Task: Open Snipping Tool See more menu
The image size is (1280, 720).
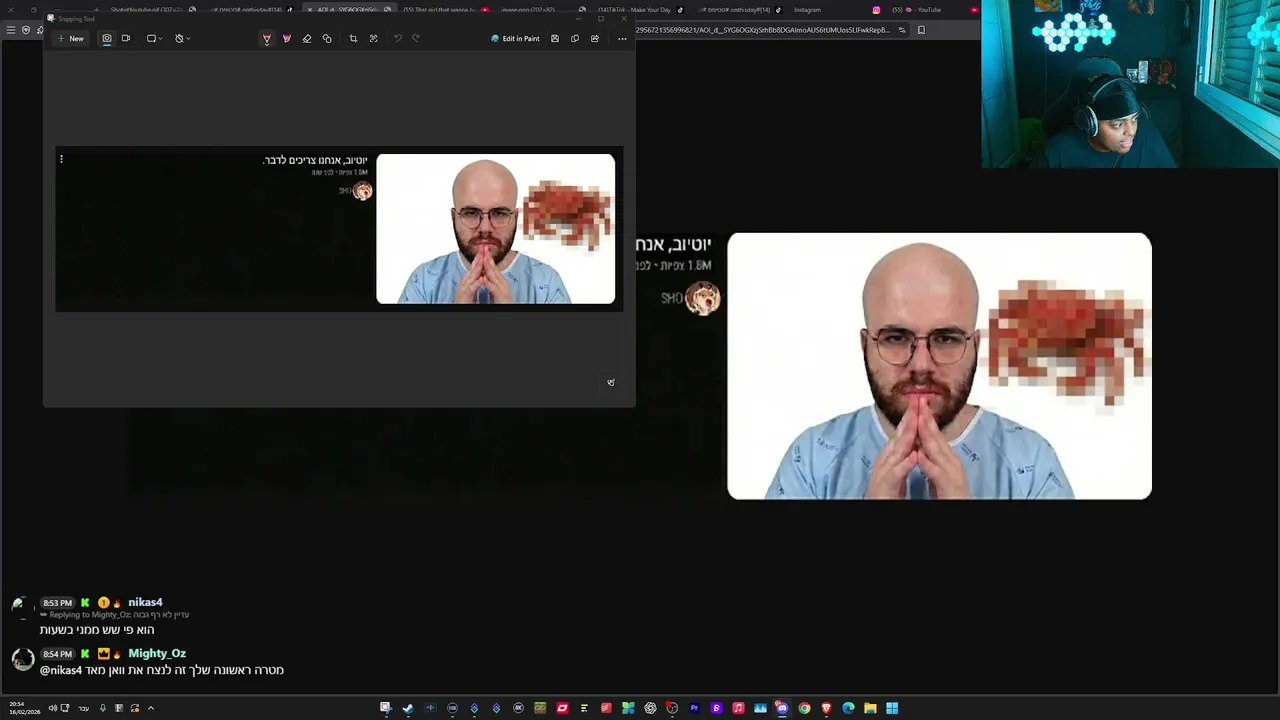Action: pyautogui.click(x=622, y=38)
